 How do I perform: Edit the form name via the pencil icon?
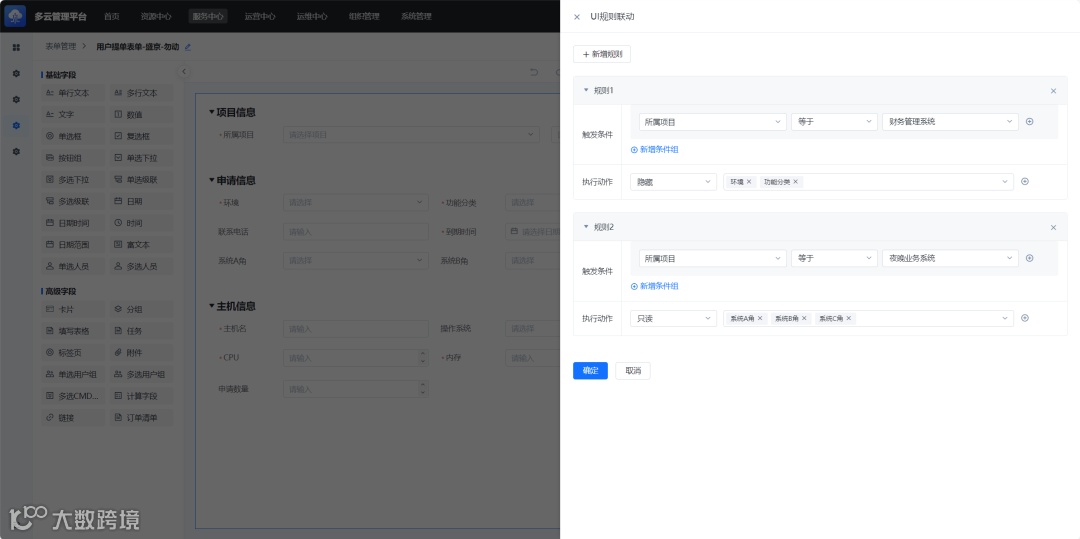[188, 47]
